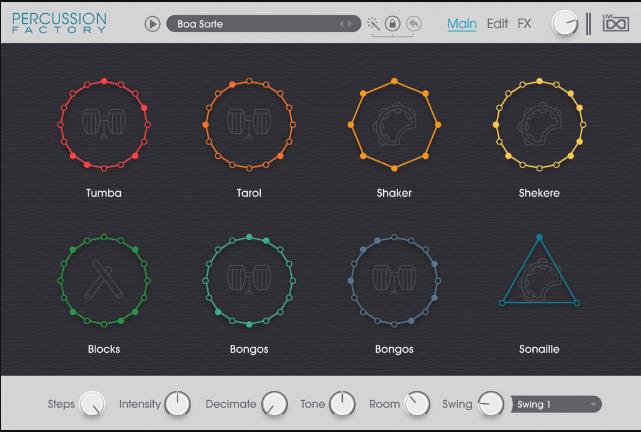Viewport: 641px width, 432px height.
Task: Open the Swing 1 dropdown
Action: 557,404
